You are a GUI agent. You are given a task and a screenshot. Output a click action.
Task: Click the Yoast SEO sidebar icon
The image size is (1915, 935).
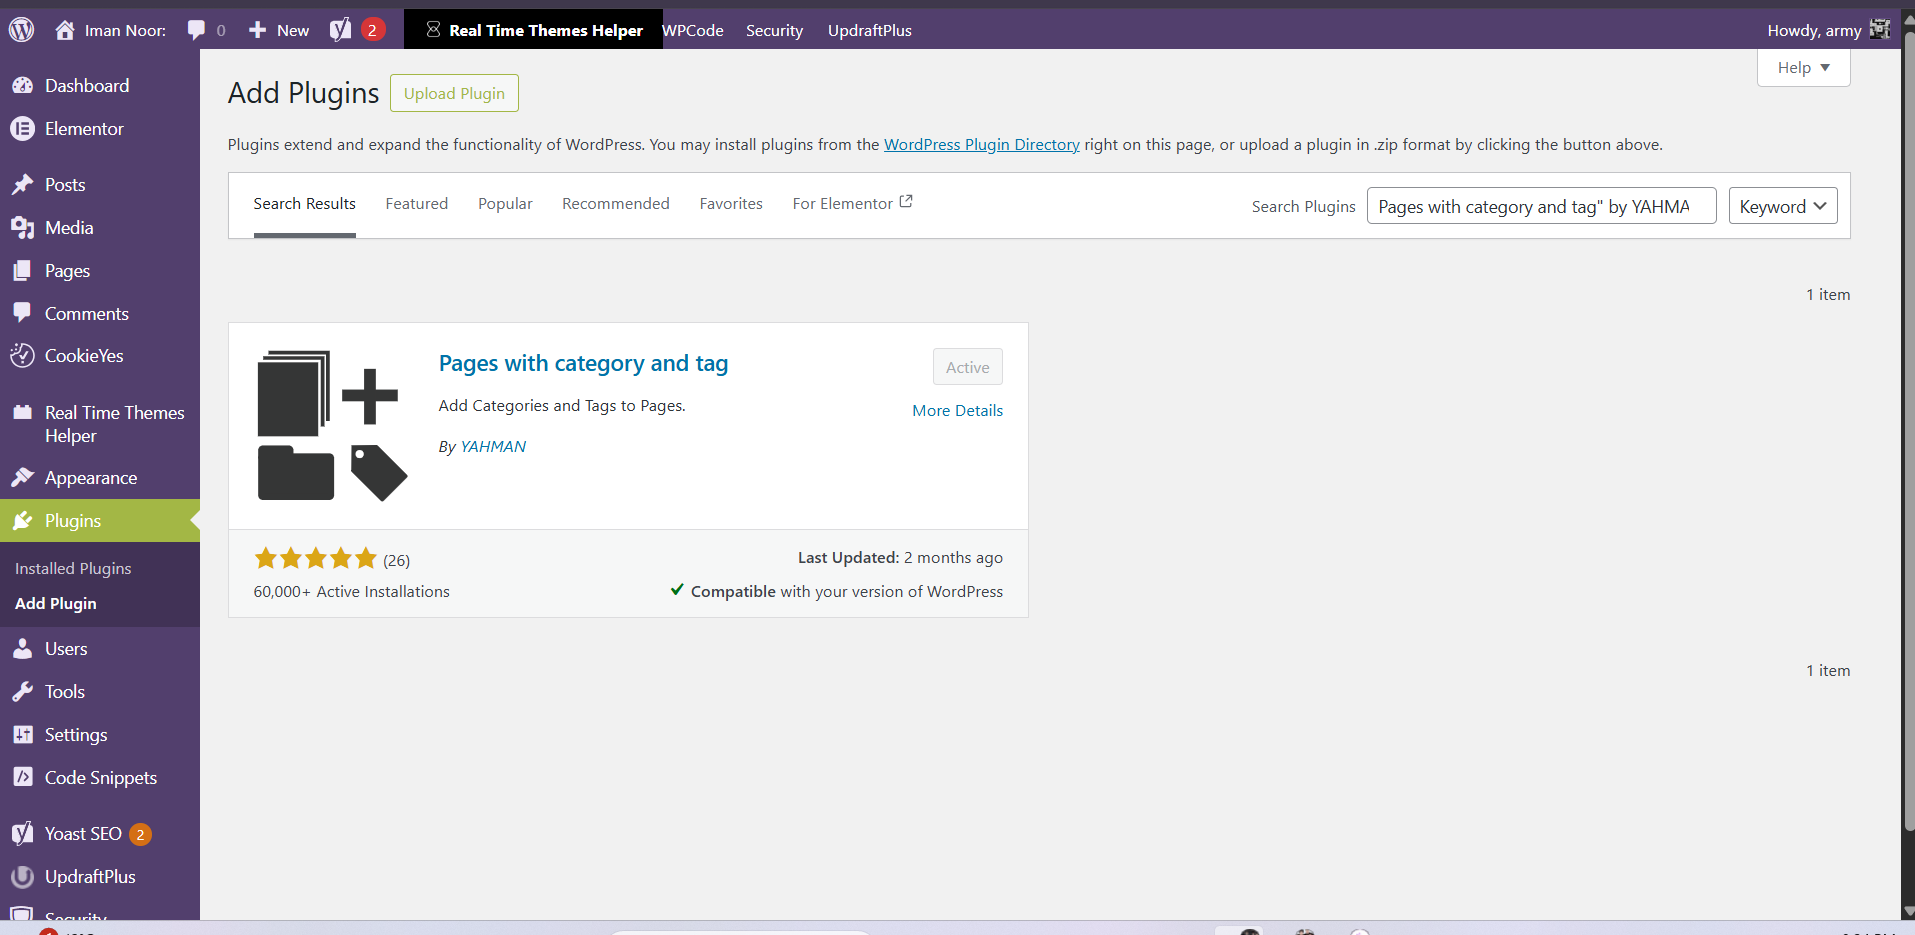22,834
